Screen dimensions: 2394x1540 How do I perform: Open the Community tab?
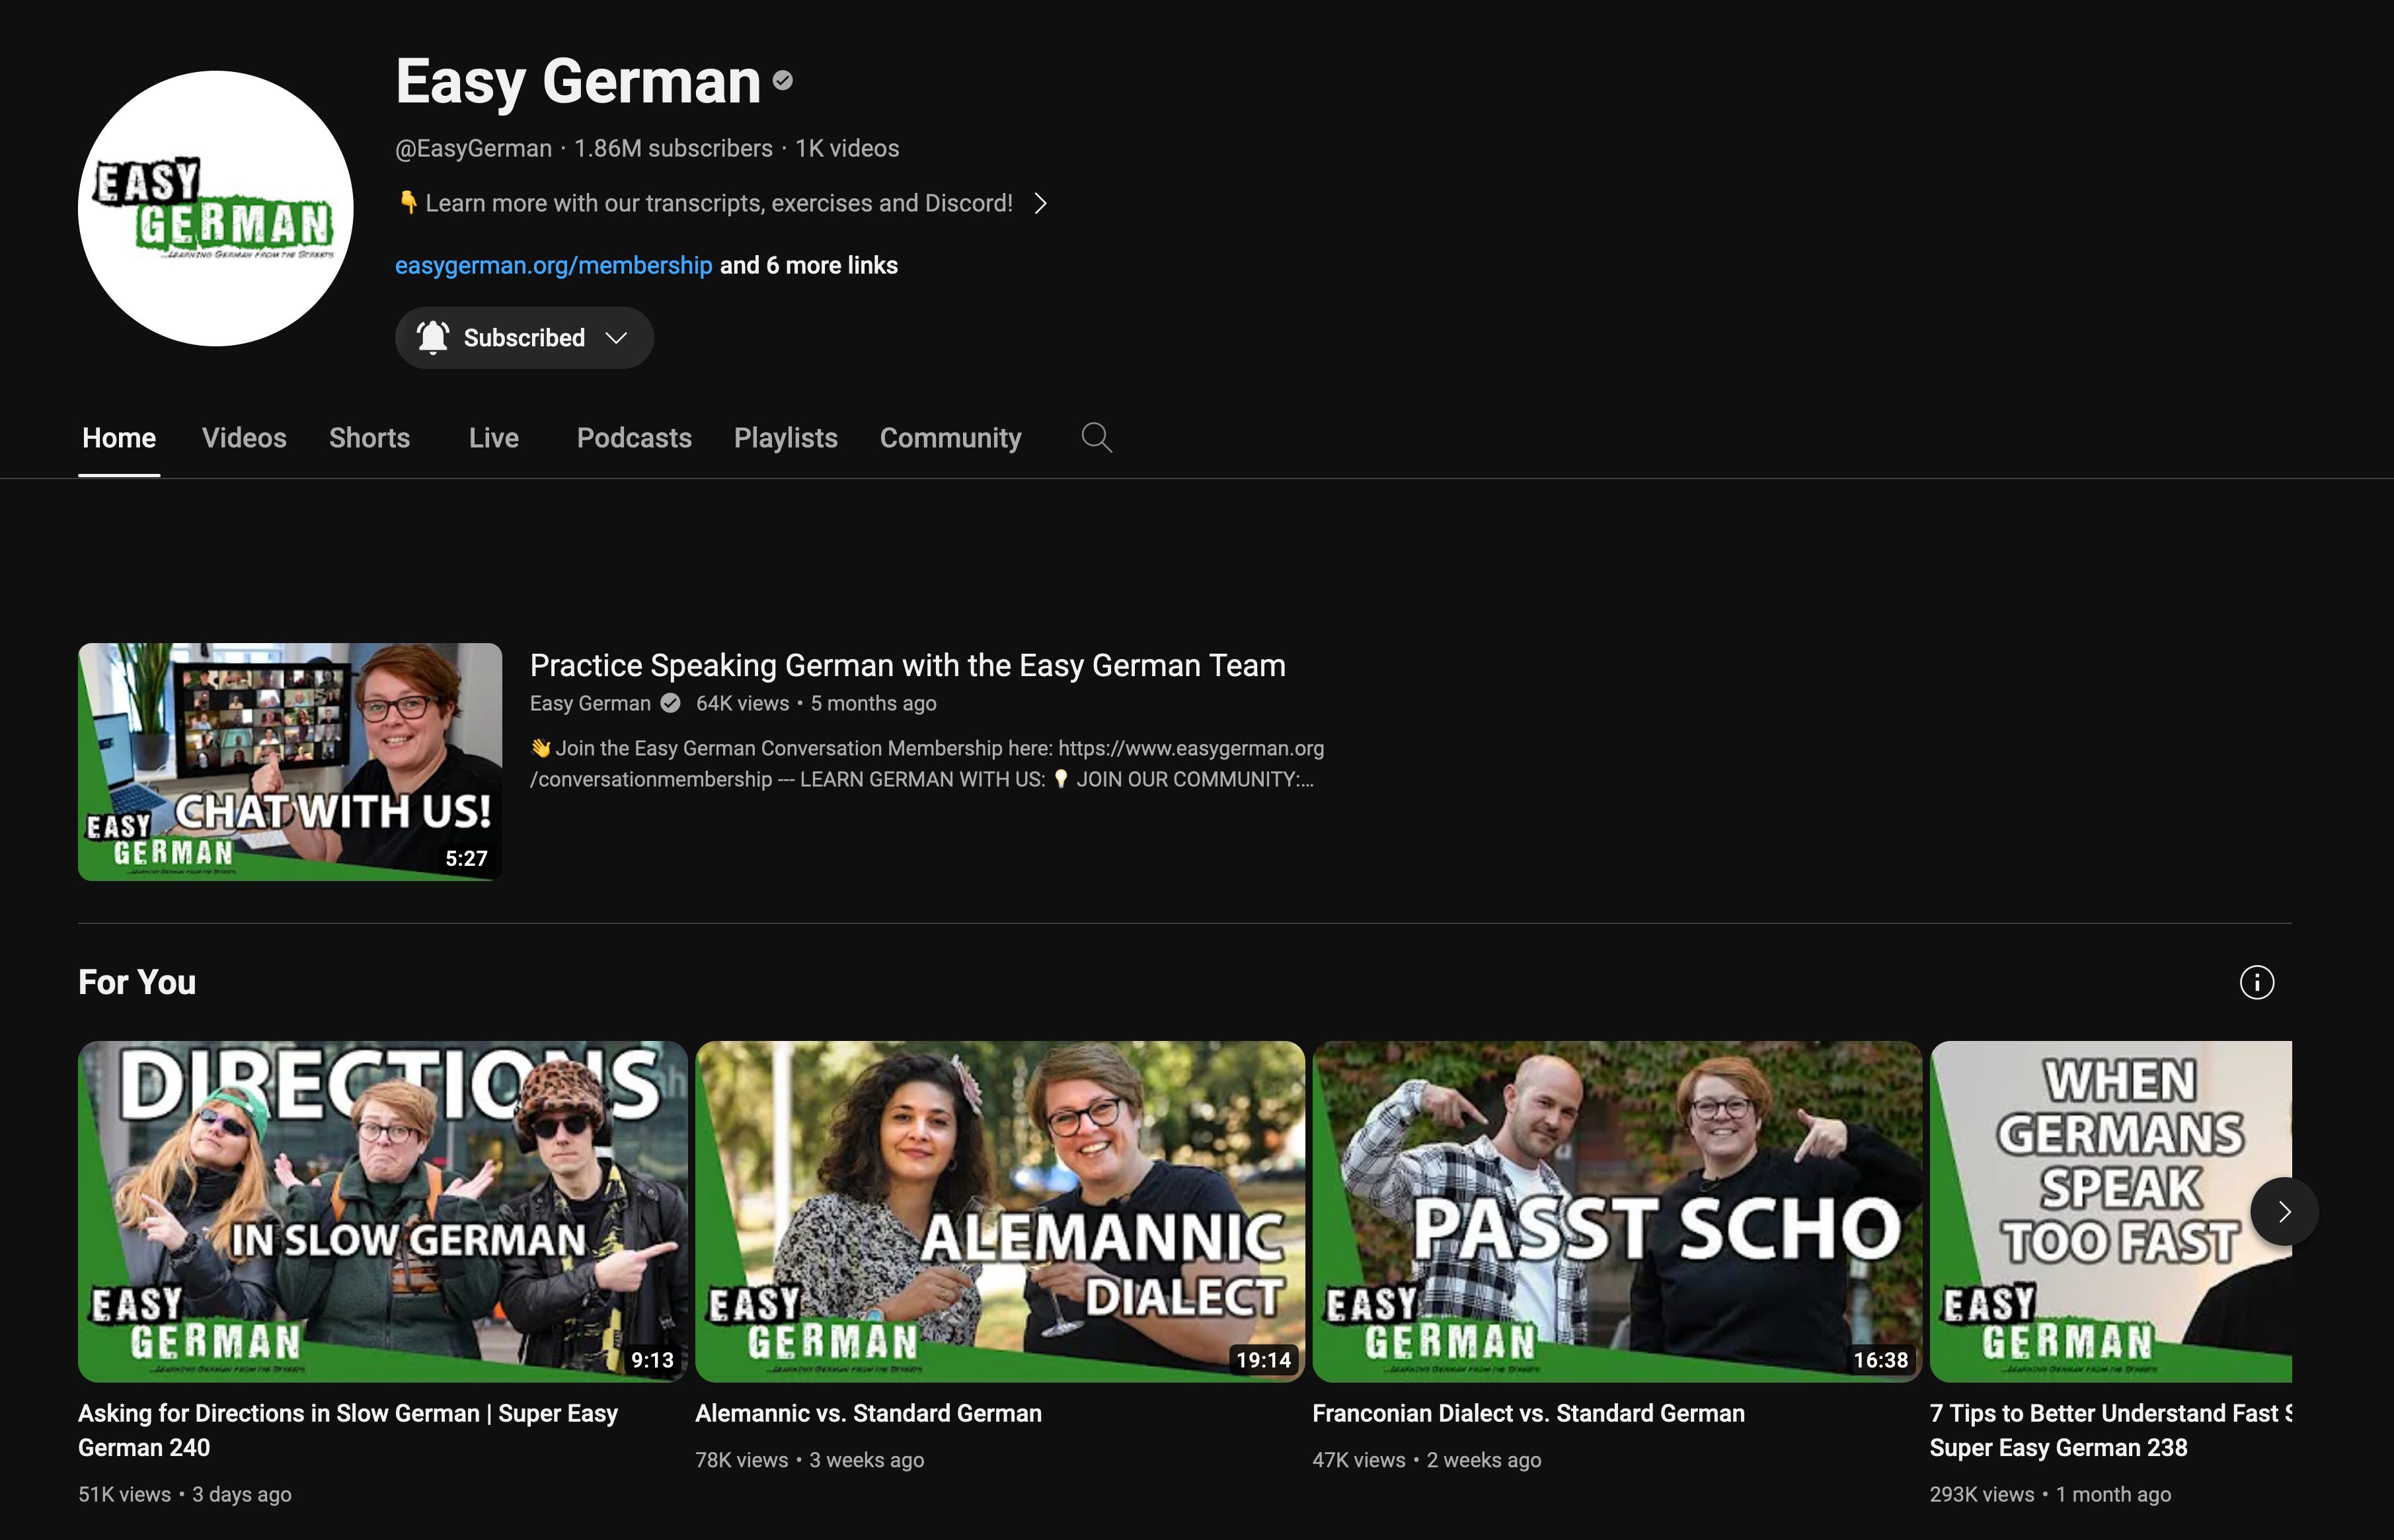[x=951, y=438]
